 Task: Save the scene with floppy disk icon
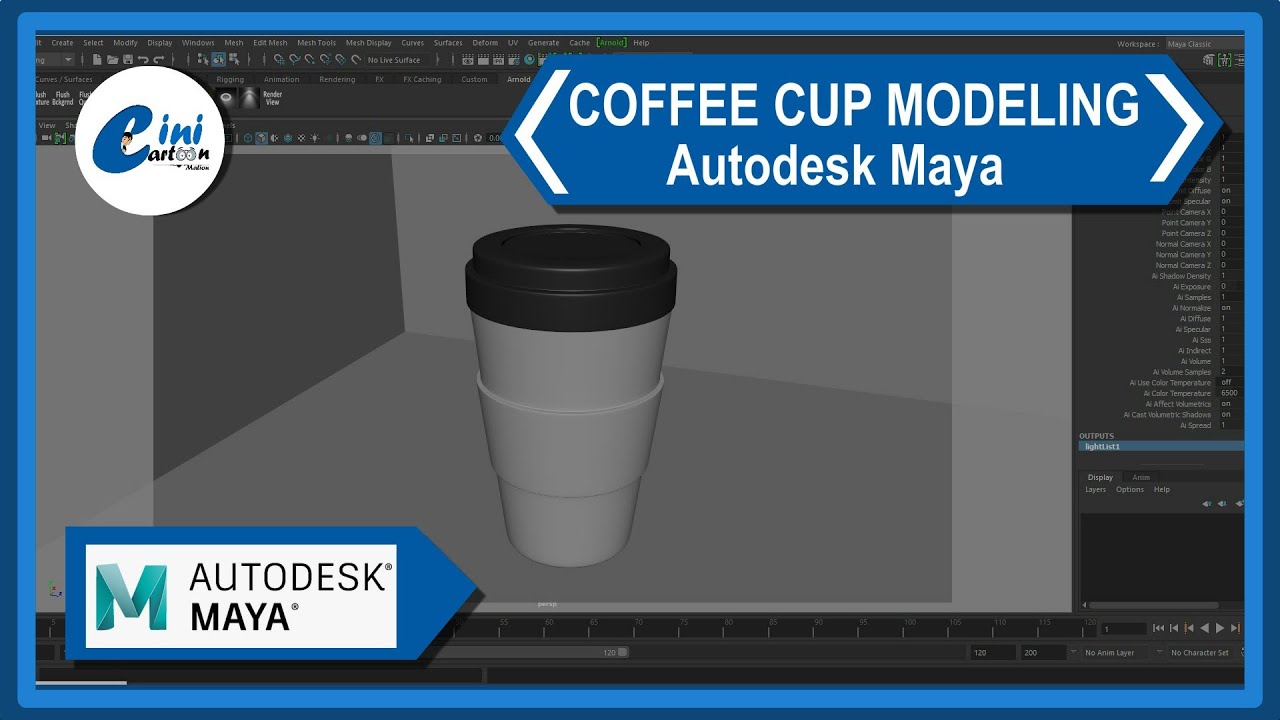coord(127,60)
